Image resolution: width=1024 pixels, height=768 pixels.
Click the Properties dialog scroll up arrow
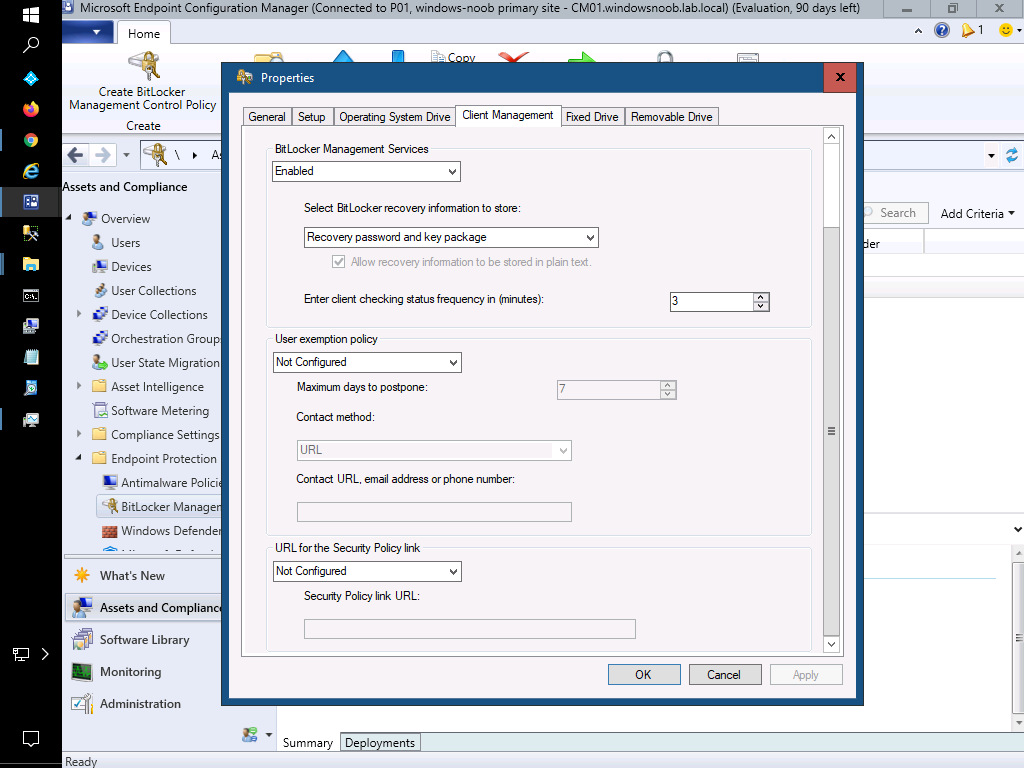click(x=831, y=136)
